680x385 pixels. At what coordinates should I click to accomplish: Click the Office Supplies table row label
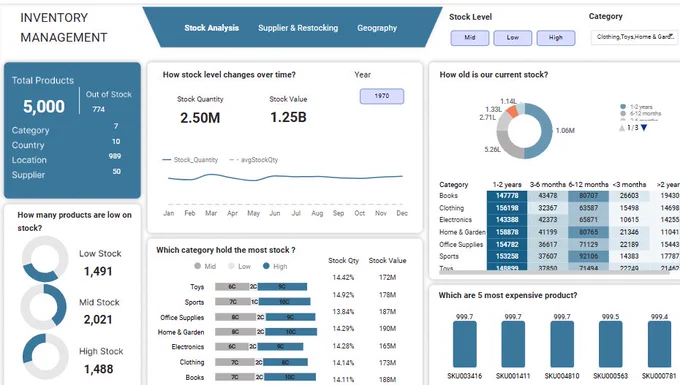461,245
